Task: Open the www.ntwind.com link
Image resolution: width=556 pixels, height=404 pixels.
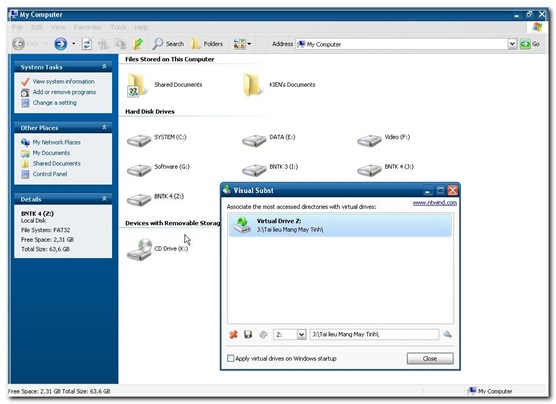Action: click(435, 203)
